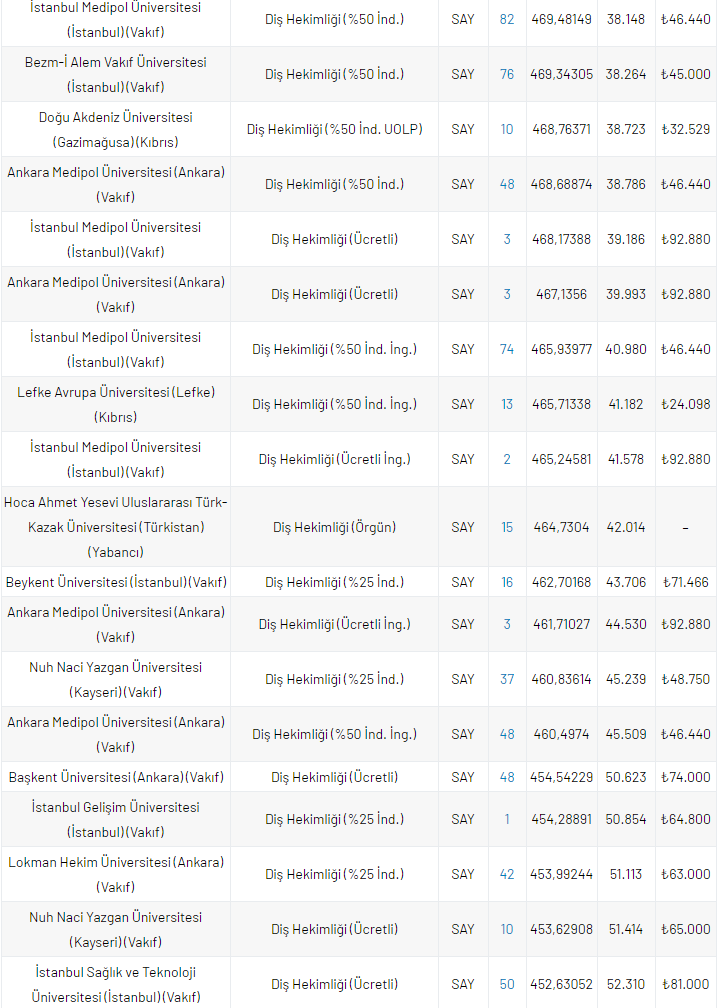Click Beykent Üniversitesi quota link 16
This screenshot has width=719, height=1008.
(507, 582)
